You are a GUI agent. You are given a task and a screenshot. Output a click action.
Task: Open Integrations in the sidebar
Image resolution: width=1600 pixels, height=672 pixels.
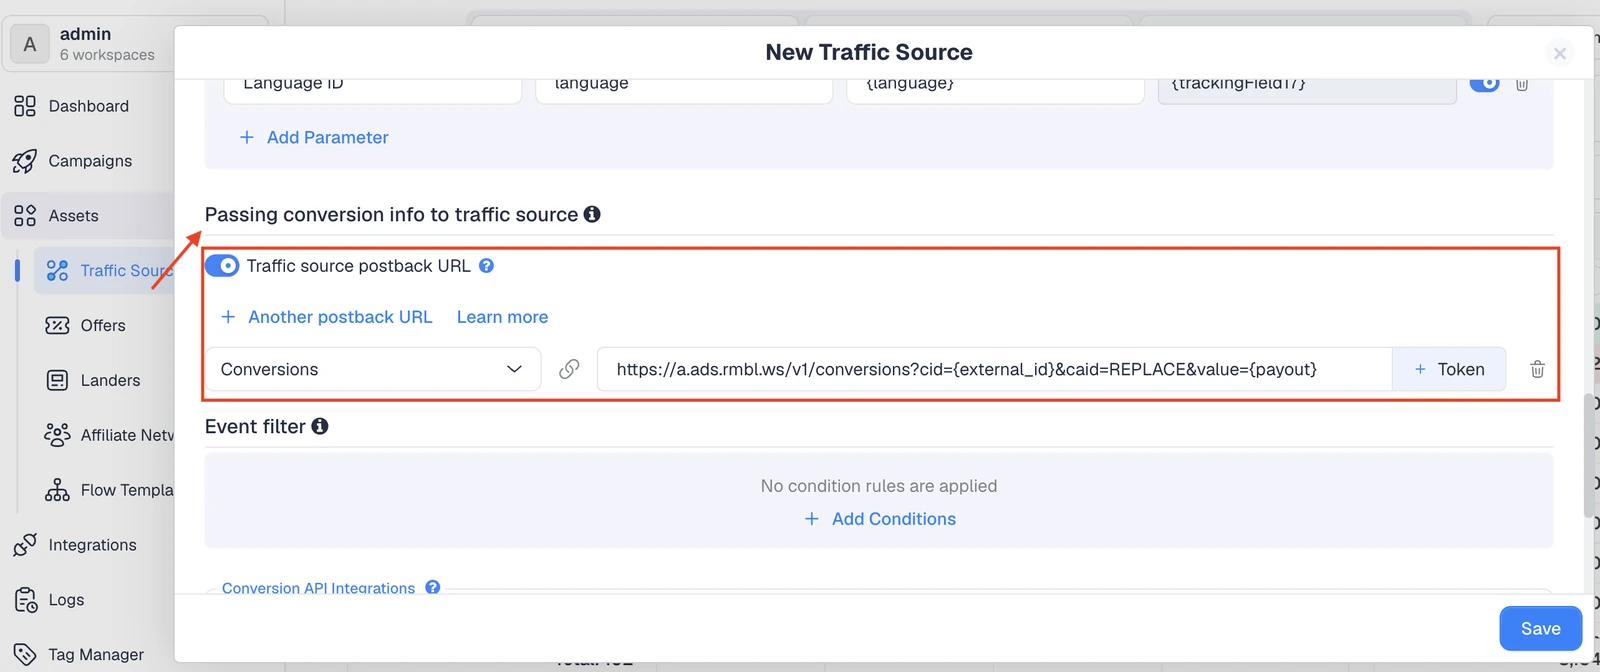pyautogui.click(x=92, y=545)
